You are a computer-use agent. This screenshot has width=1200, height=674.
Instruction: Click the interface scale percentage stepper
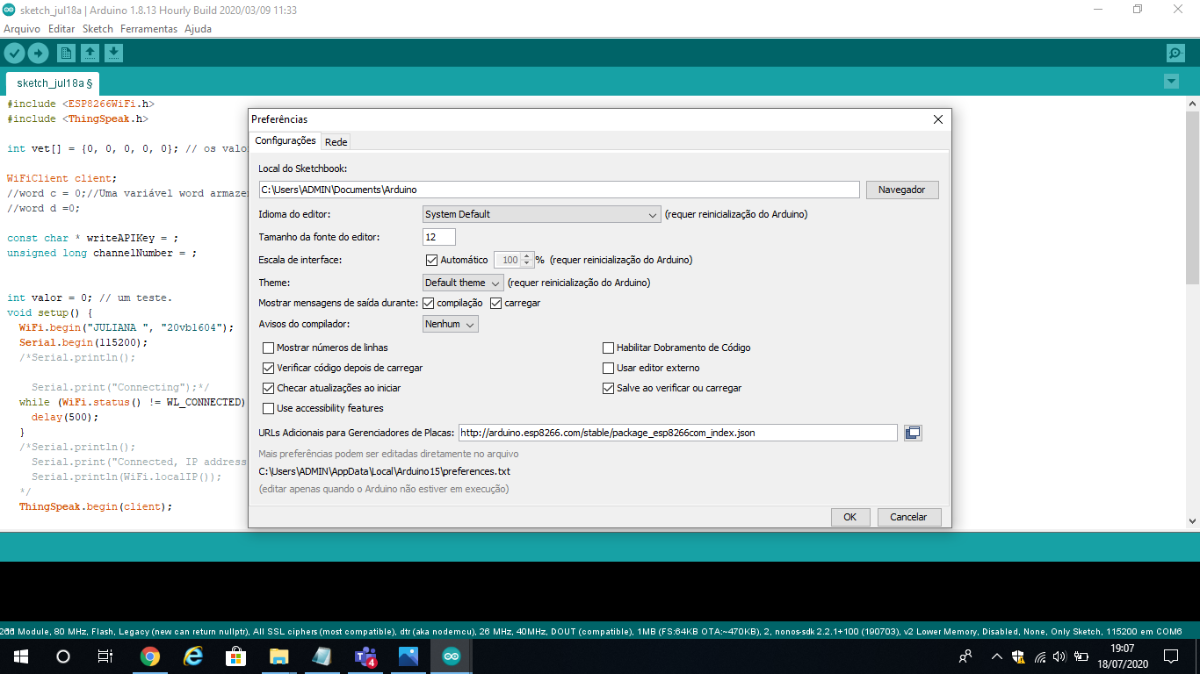pos(527,260)
